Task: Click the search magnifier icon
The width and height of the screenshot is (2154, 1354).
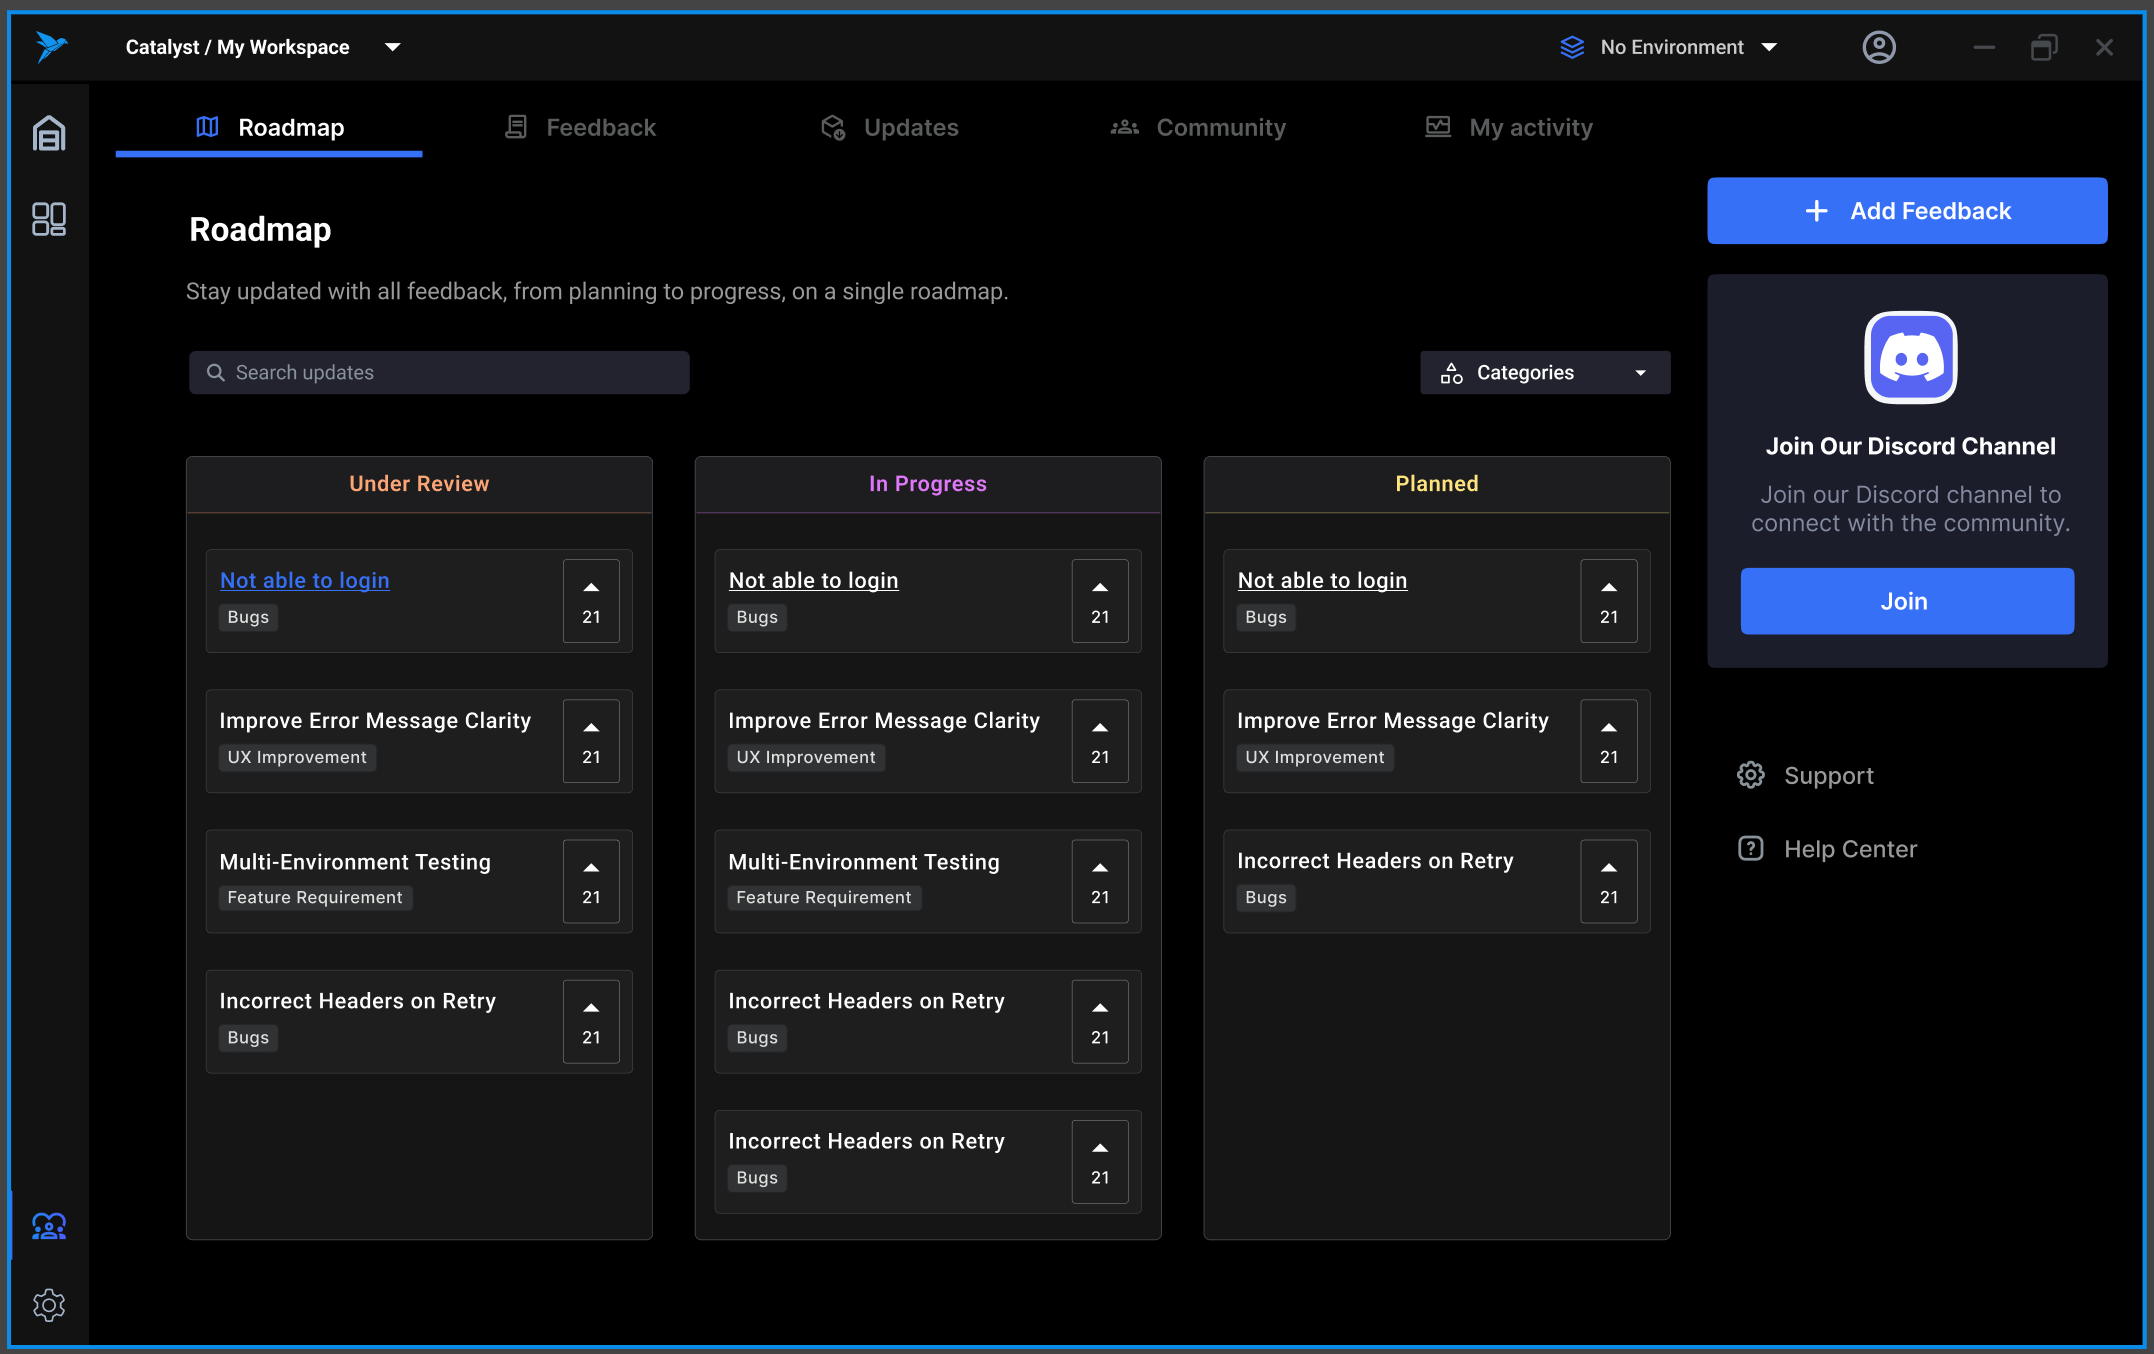Action: click(x=215, y=372)
